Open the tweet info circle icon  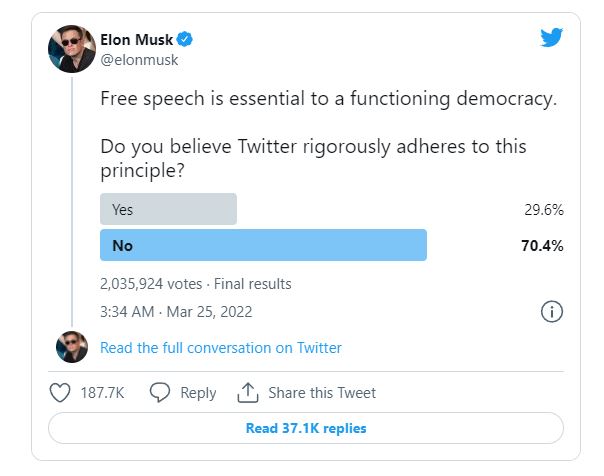coord(551,311)
